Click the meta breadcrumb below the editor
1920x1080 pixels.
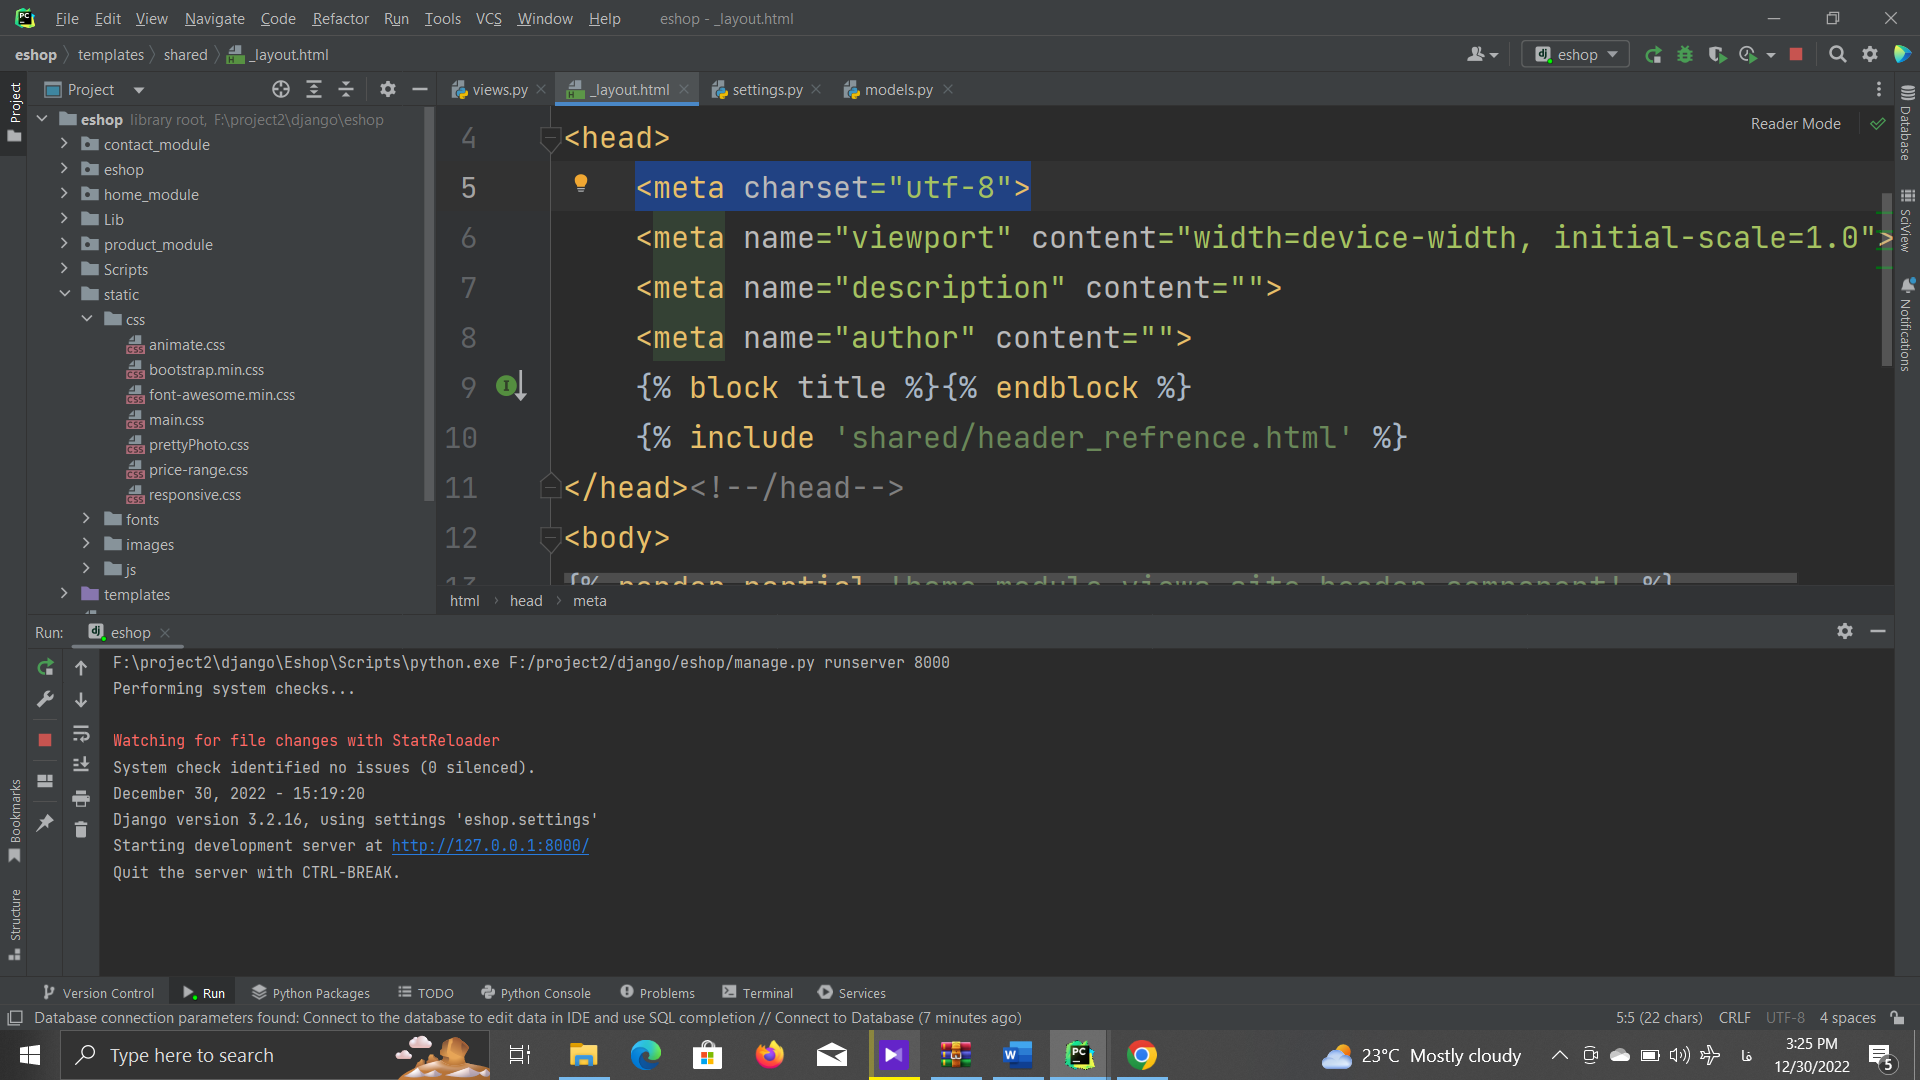pyautogui.click(x=590, y=600)
